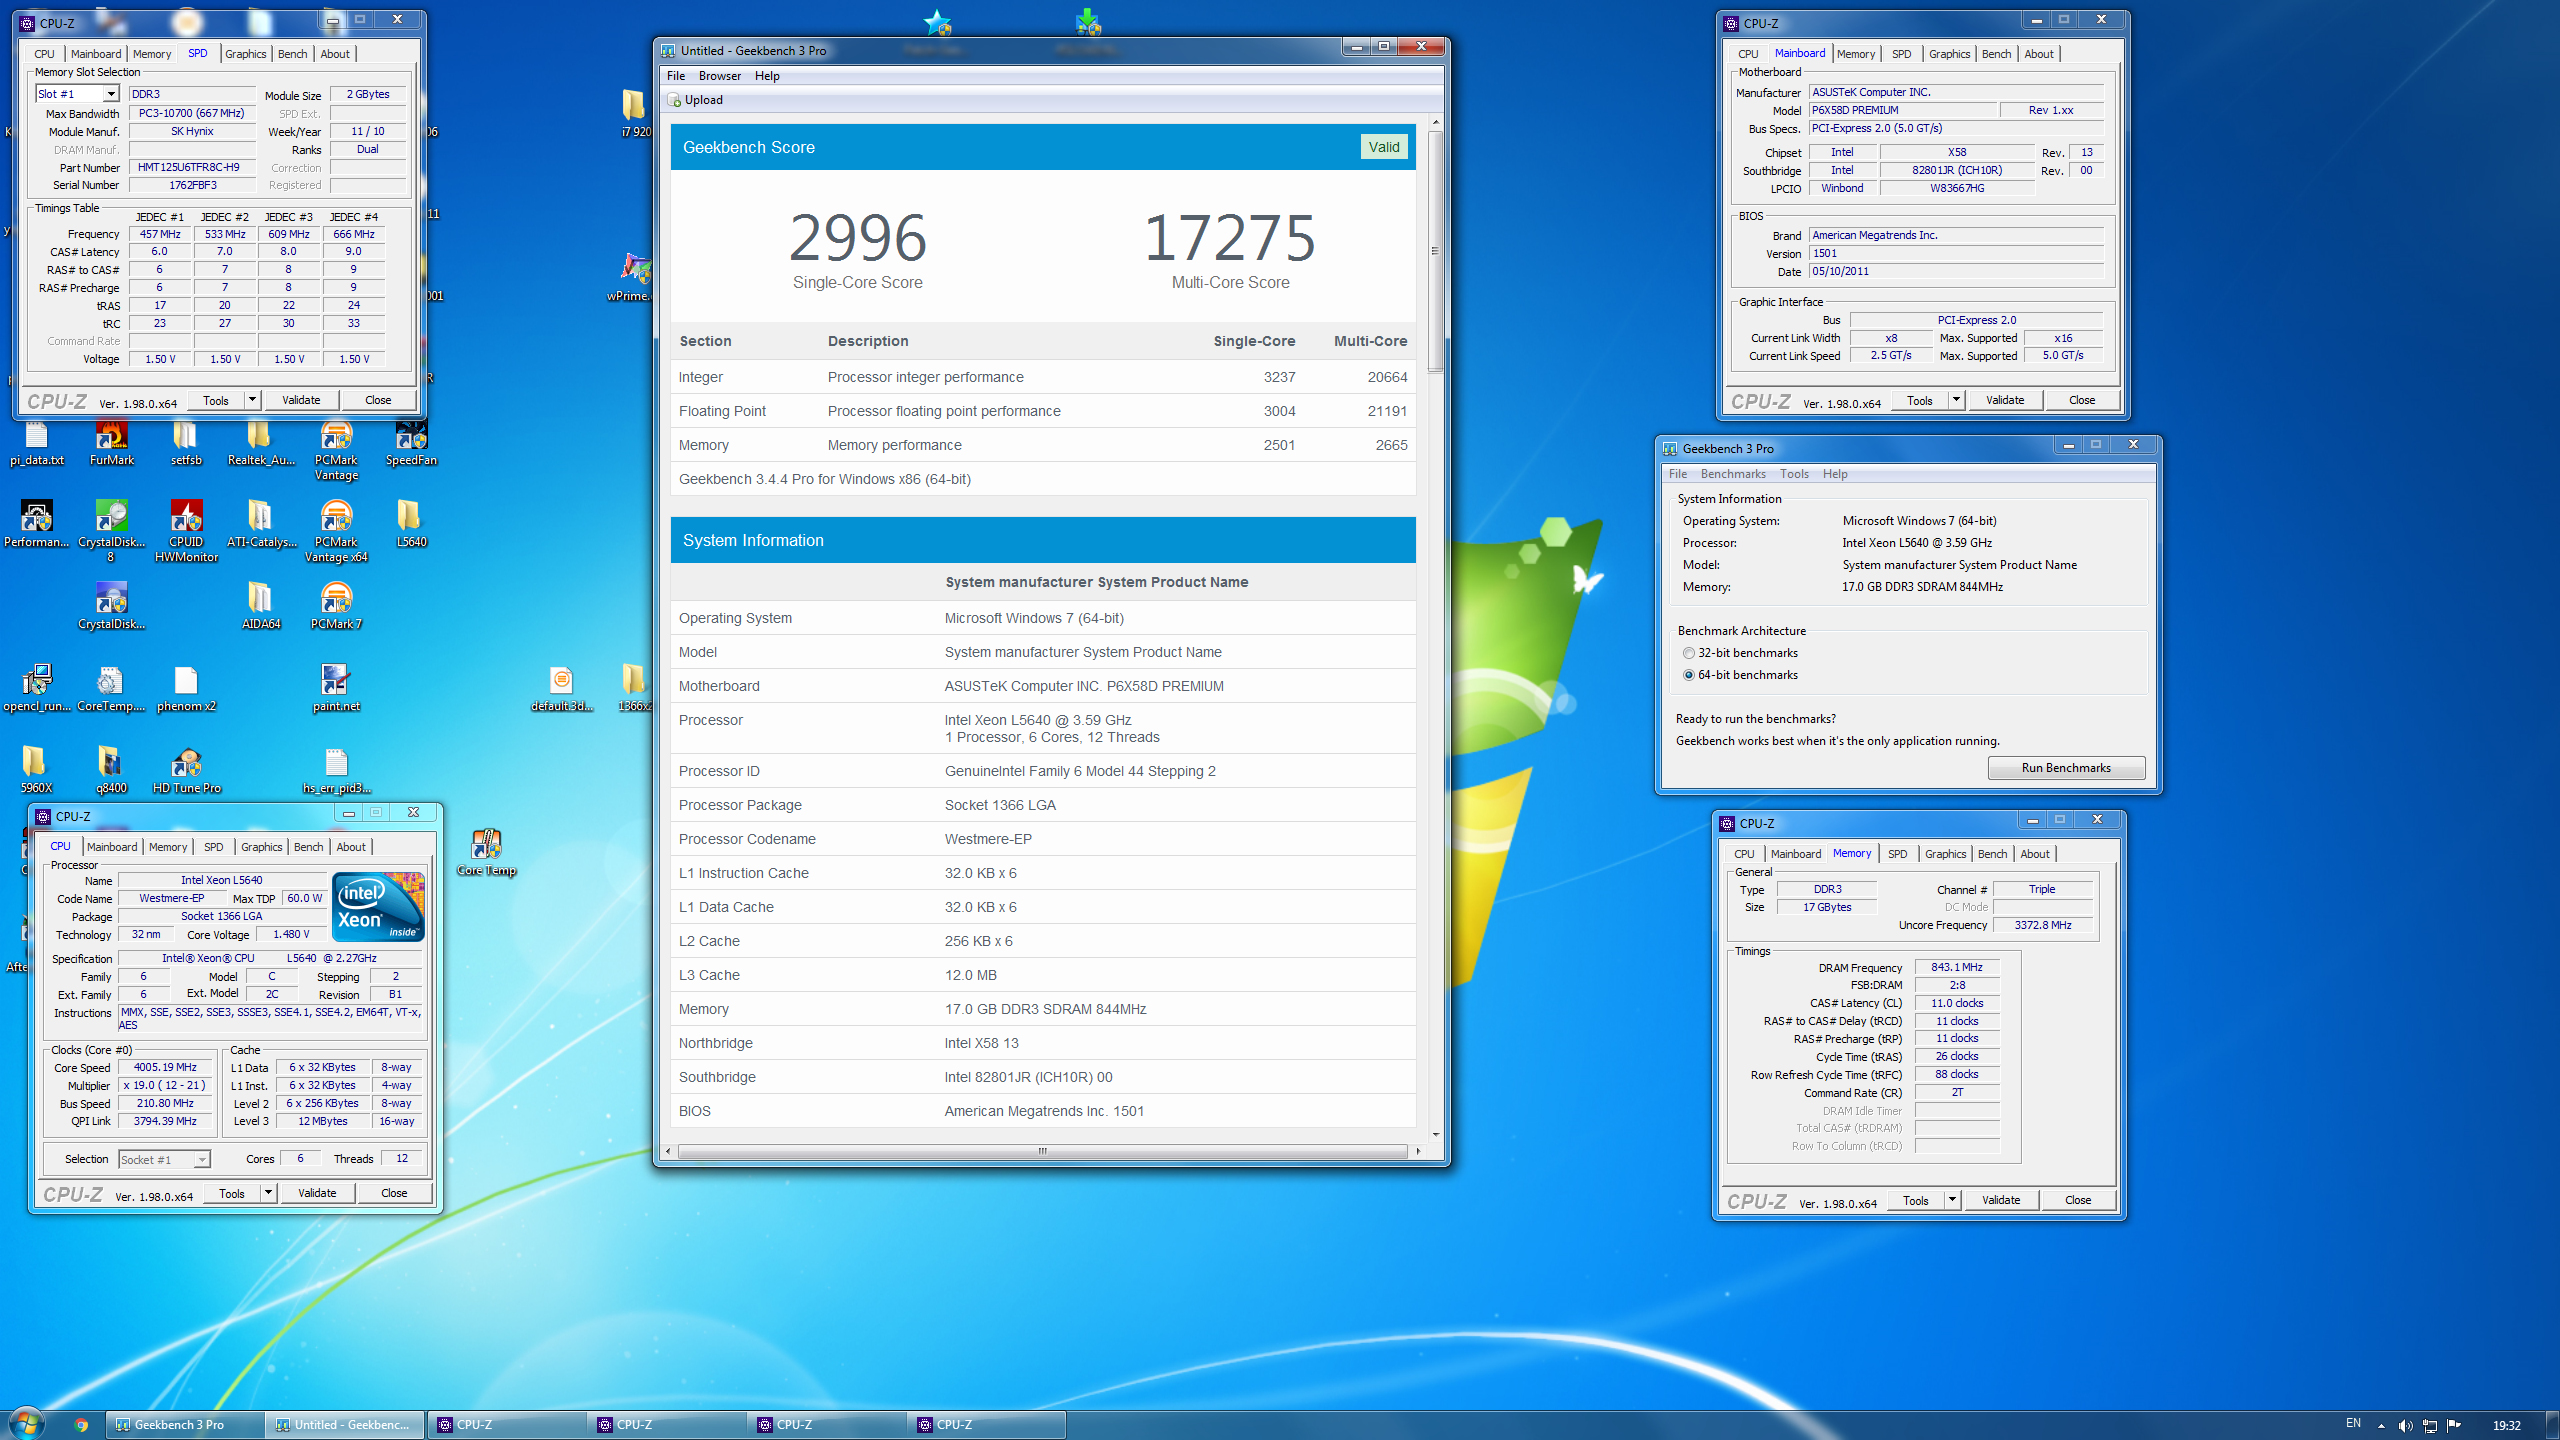Click Validate in SPD CPU-Z window
Image resolution: width=2560 pixels, height=1440 pixels.
[x=301, y=400]
